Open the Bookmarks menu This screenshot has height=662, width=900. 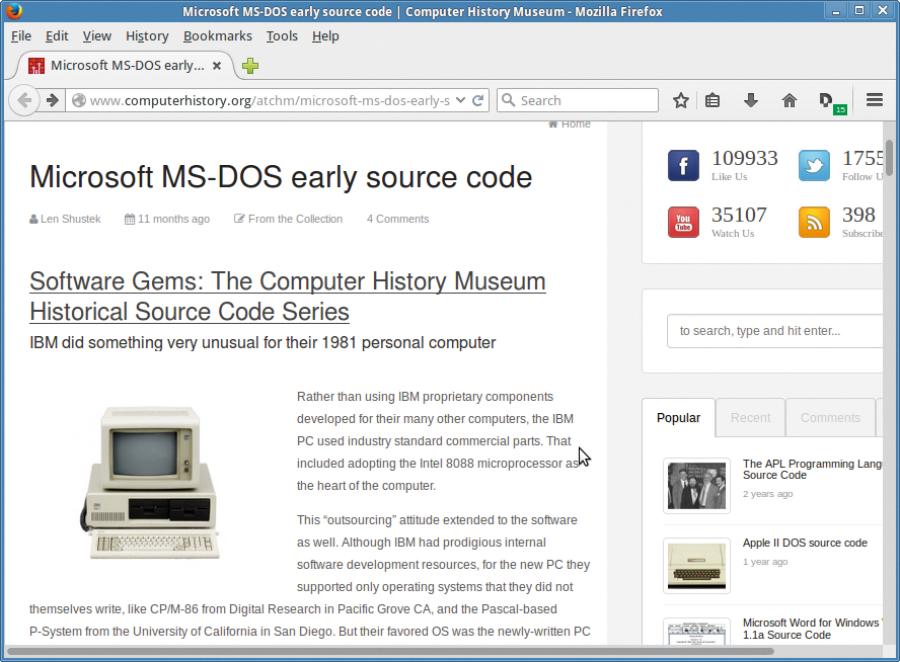218,36
